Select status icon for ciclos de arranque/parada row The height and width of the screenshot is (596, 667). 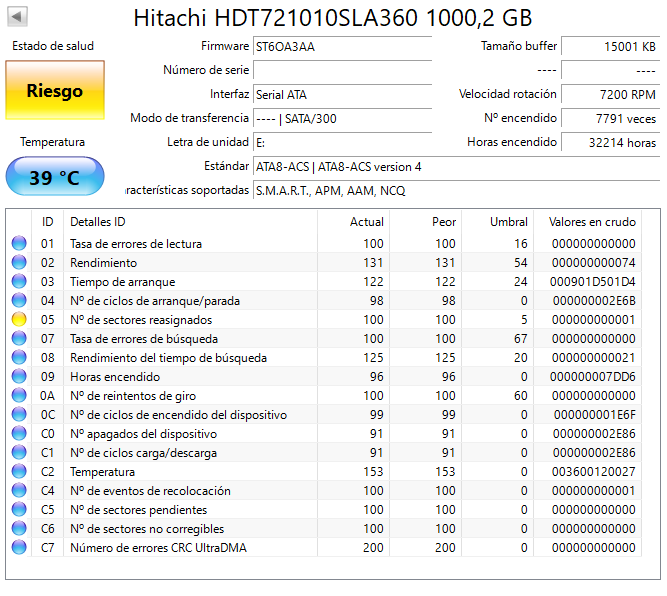(x=19, y=300)
